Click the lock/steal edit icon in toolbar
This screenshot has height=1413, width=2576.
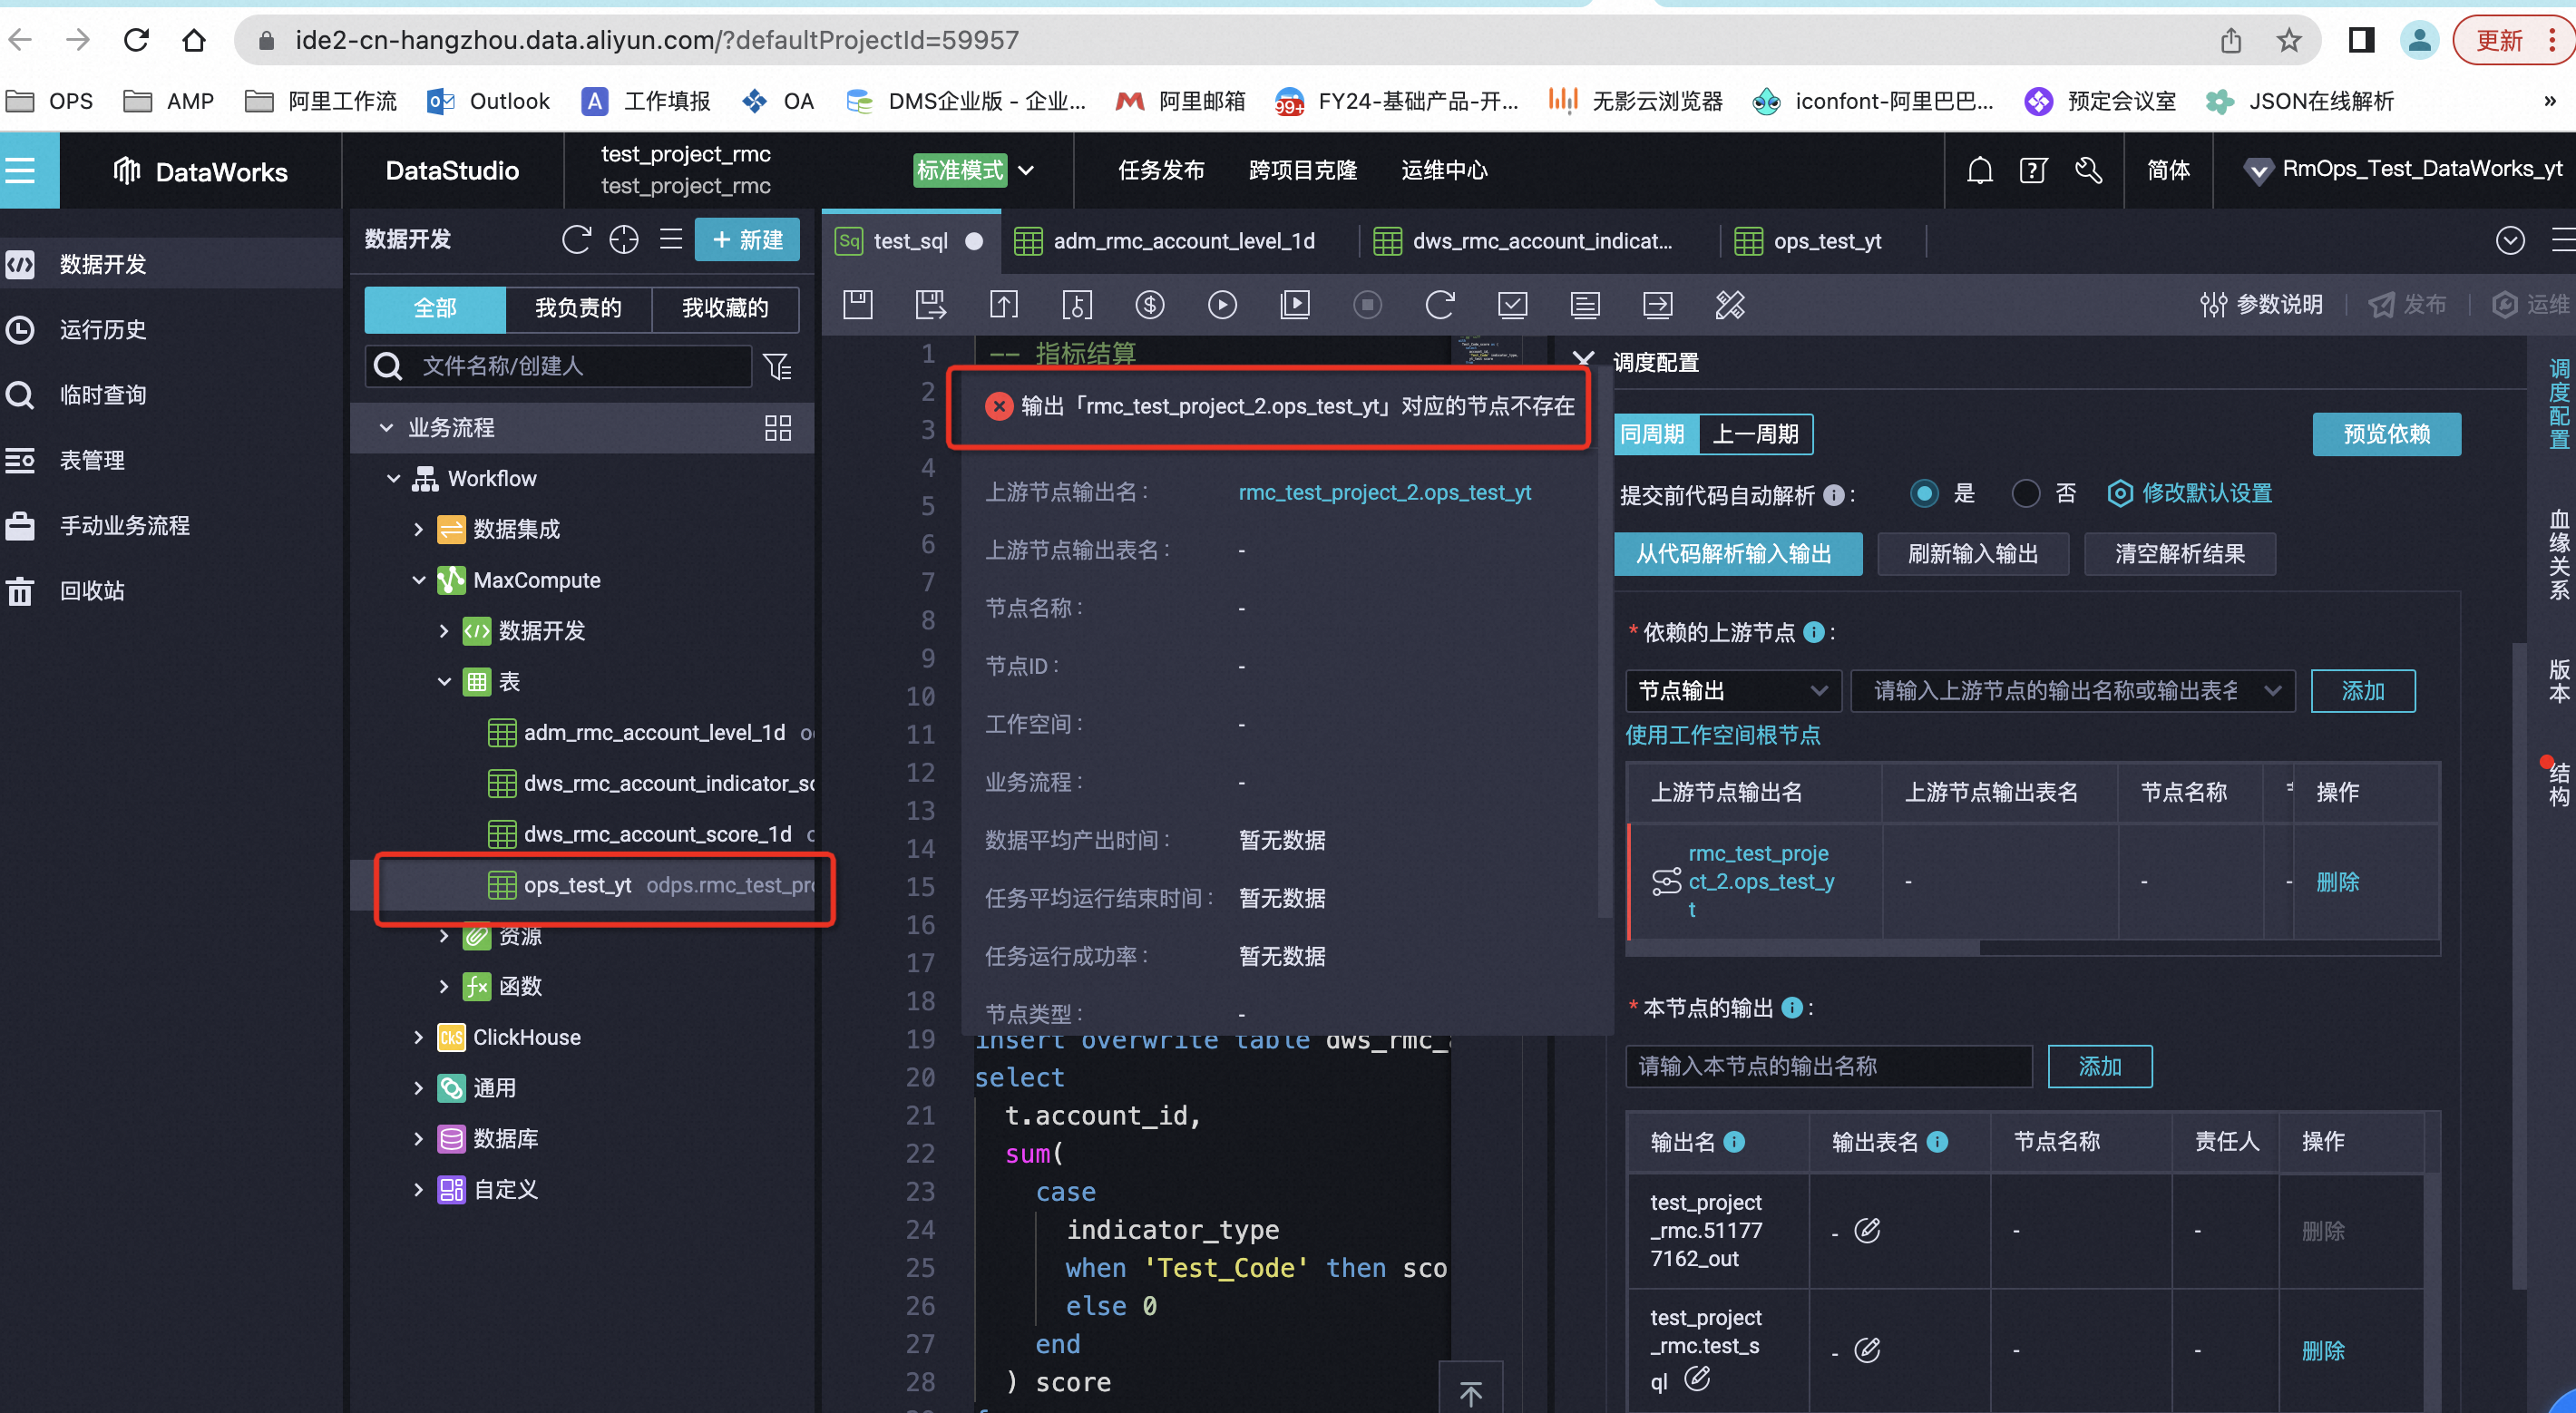pos(1077,305)
